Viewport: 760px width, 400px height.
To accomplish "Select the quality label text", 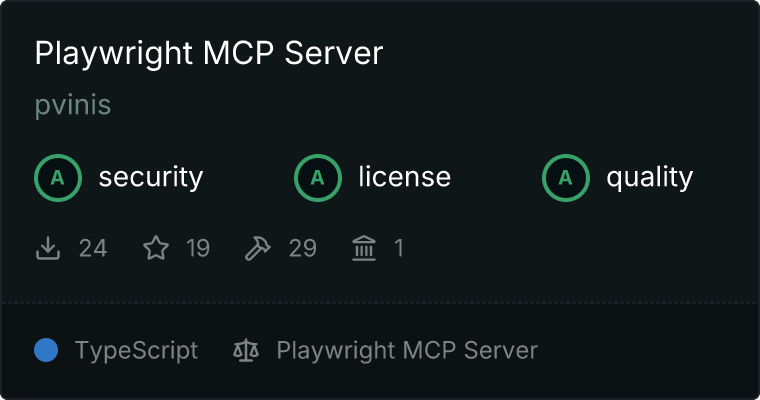I will click(649, 178).
